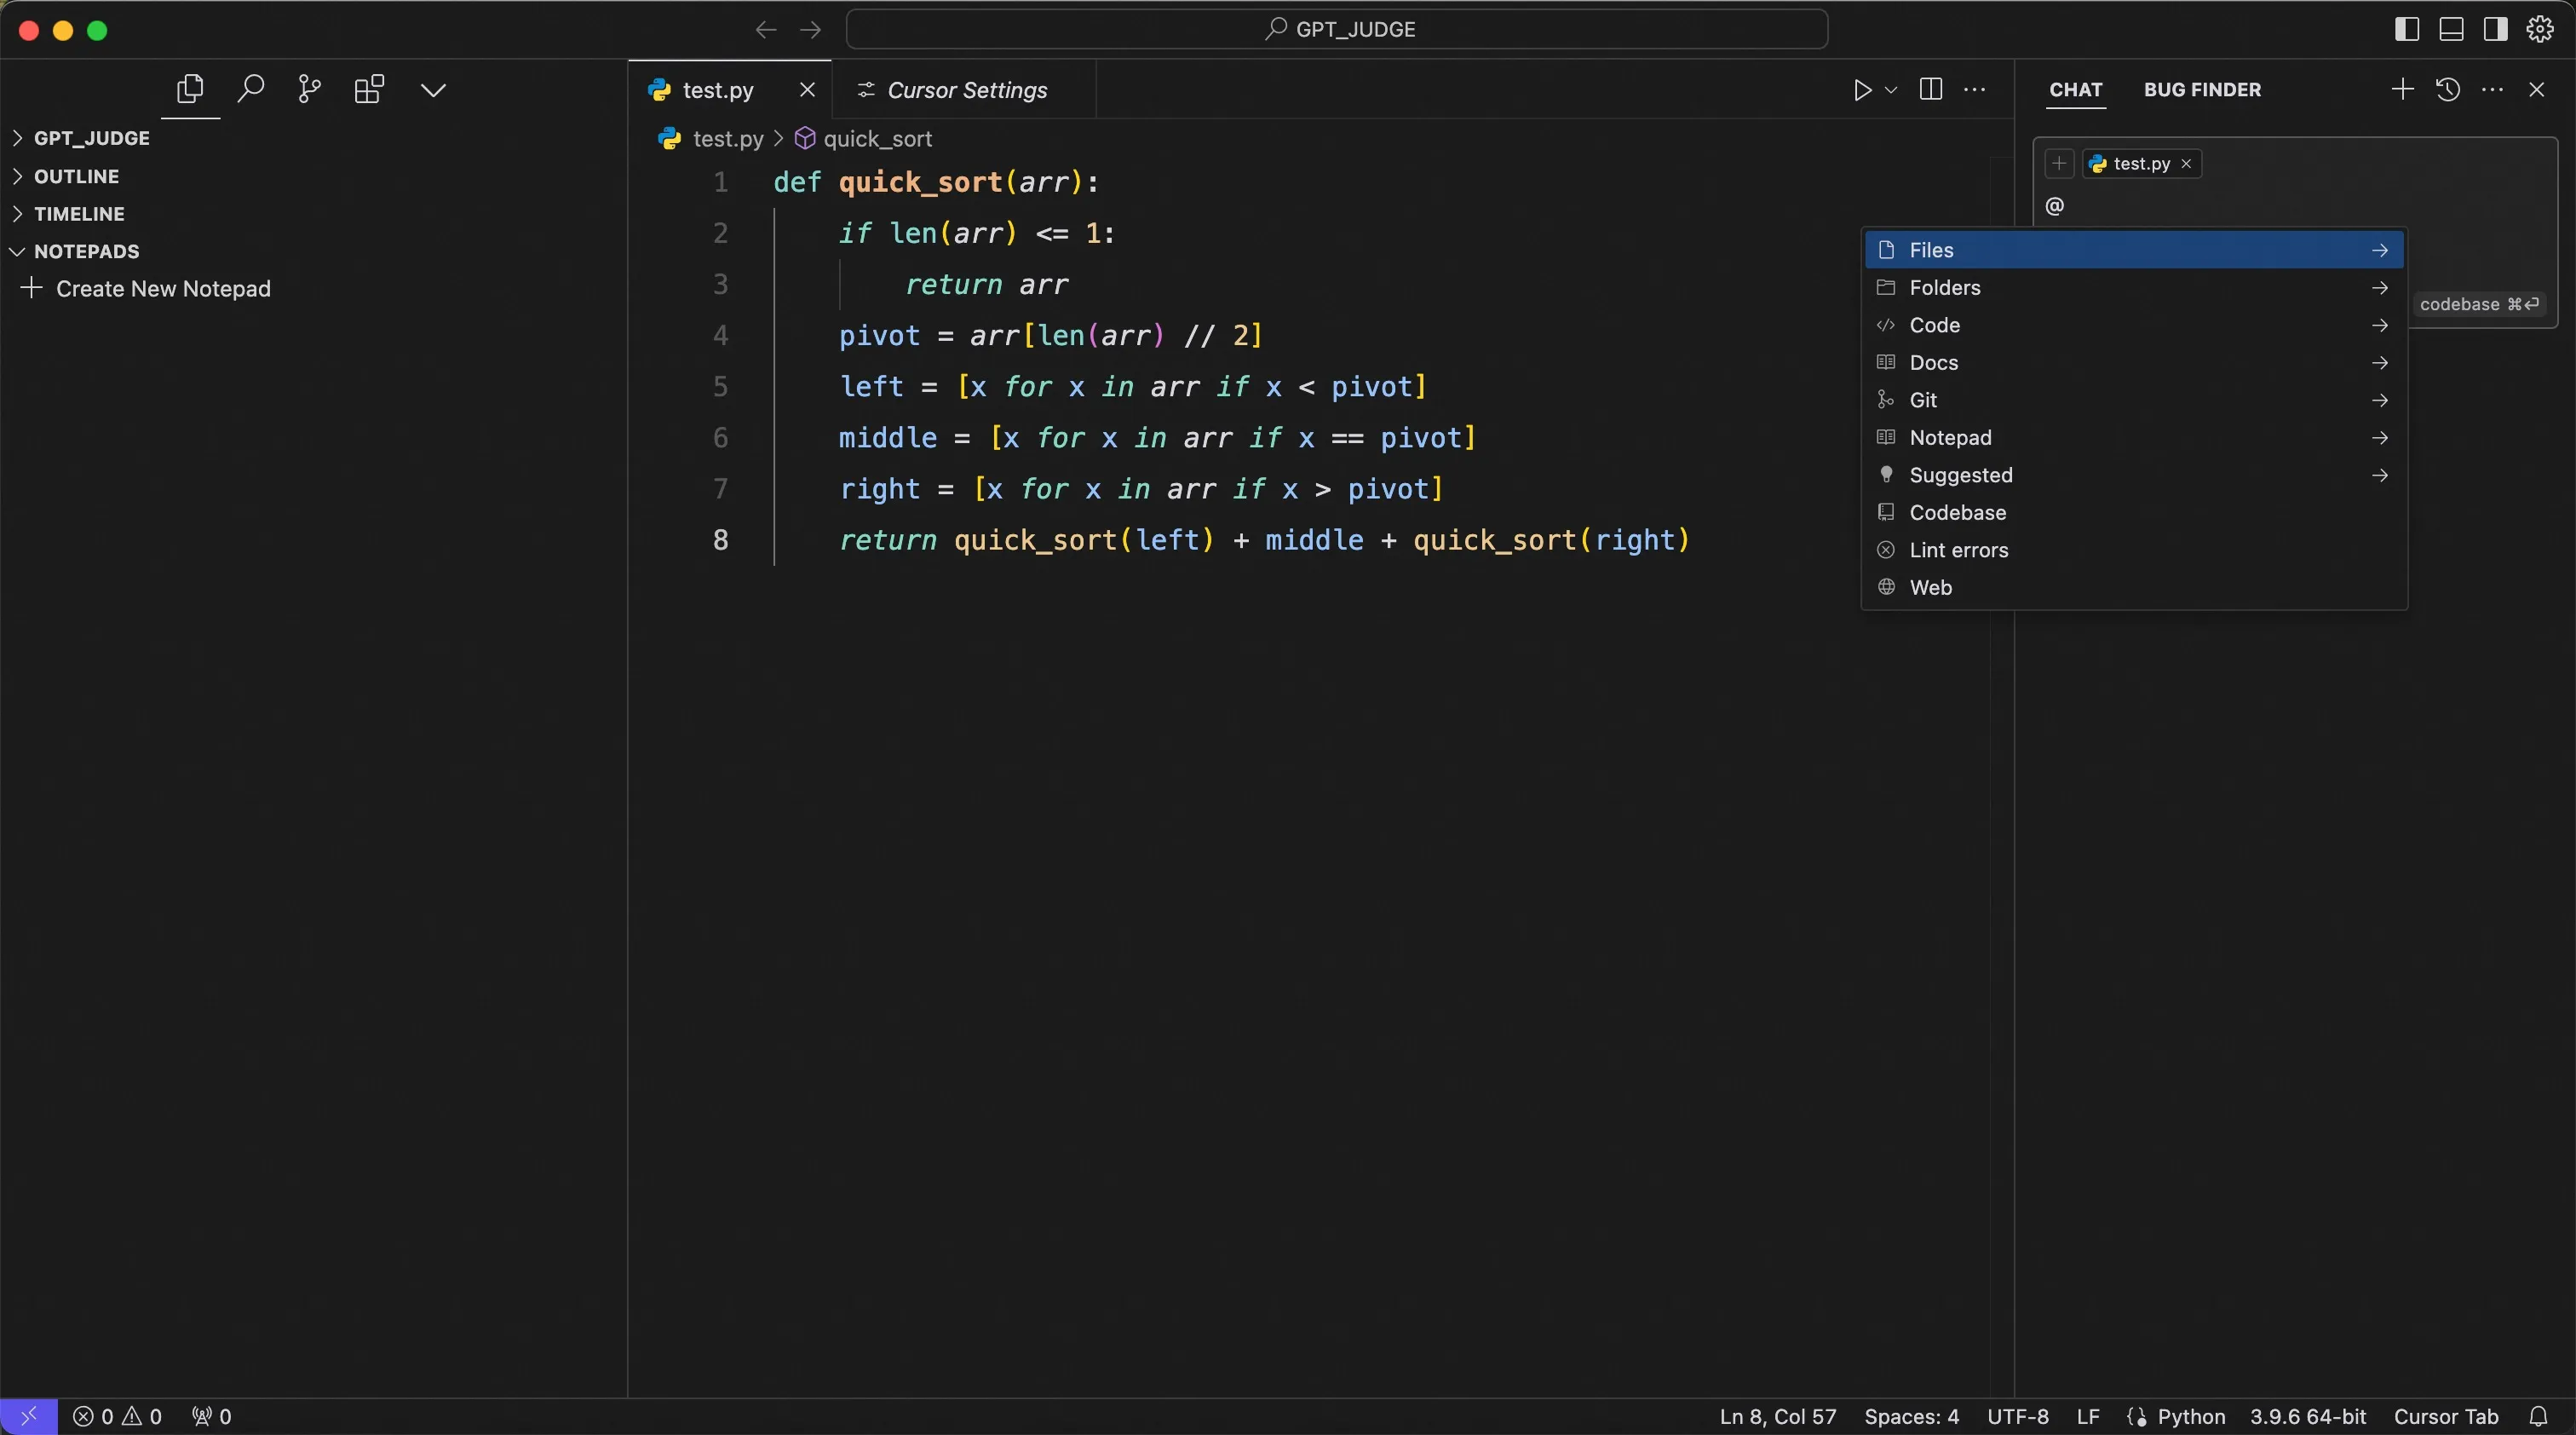Click LF line ending status entry

[x=2087, y=1416]
